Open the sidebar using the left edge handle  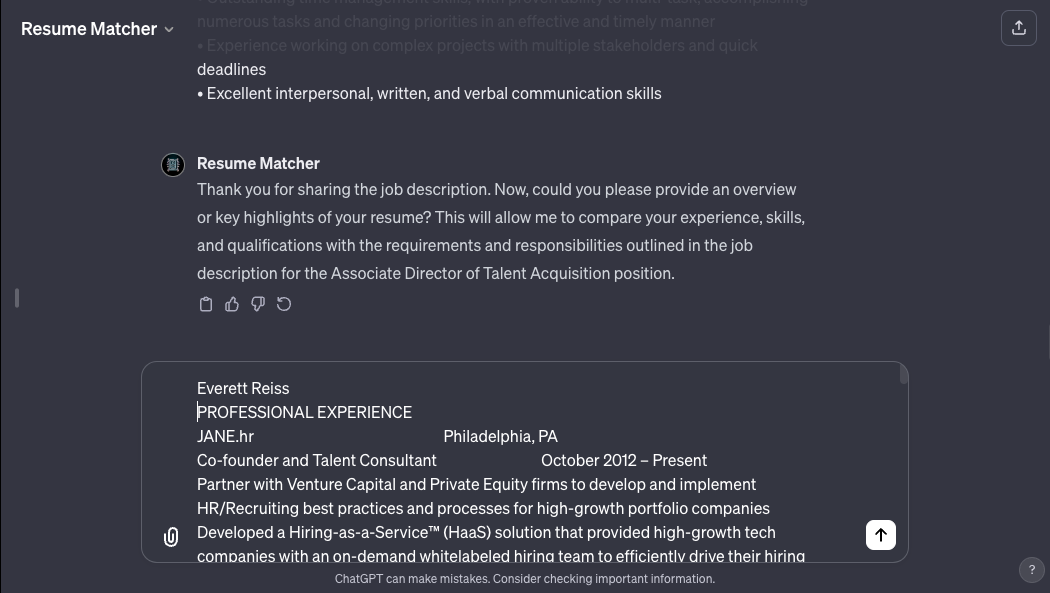click(x=17, y=298)
